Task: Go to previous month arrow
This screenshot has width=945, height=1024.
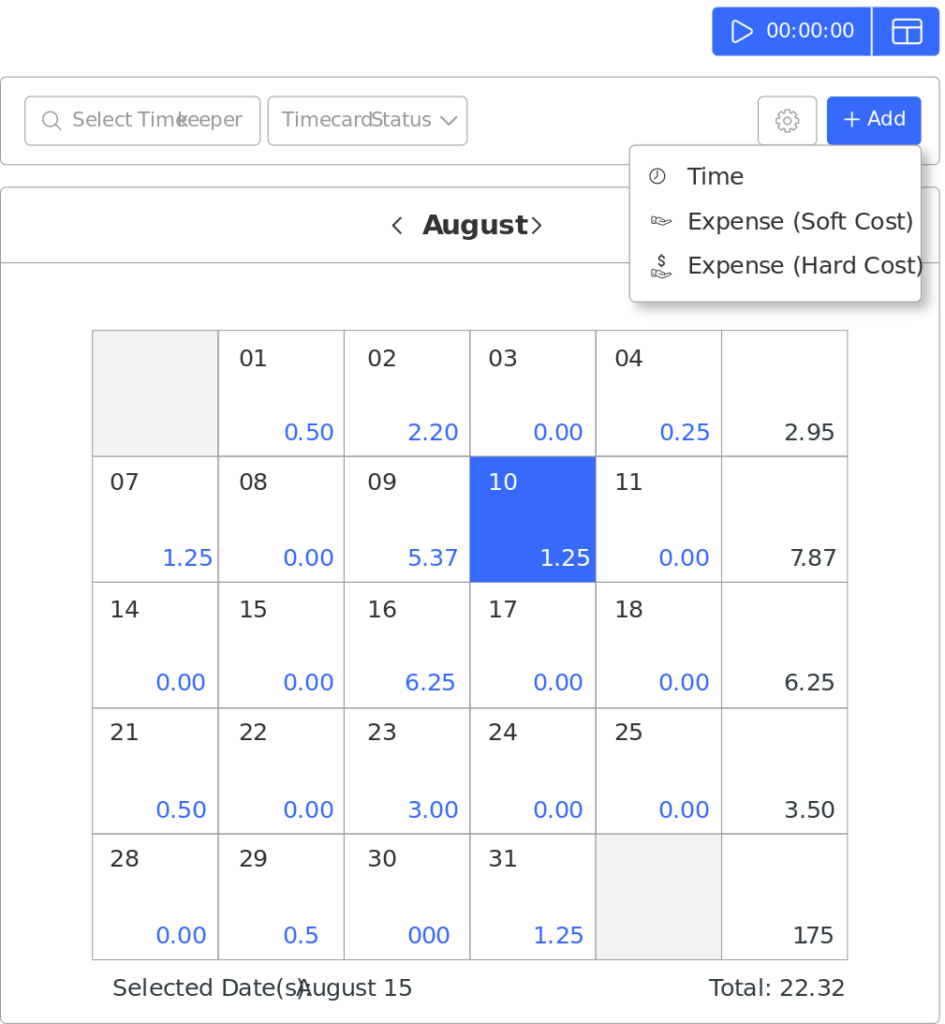Action: point(397,226)
